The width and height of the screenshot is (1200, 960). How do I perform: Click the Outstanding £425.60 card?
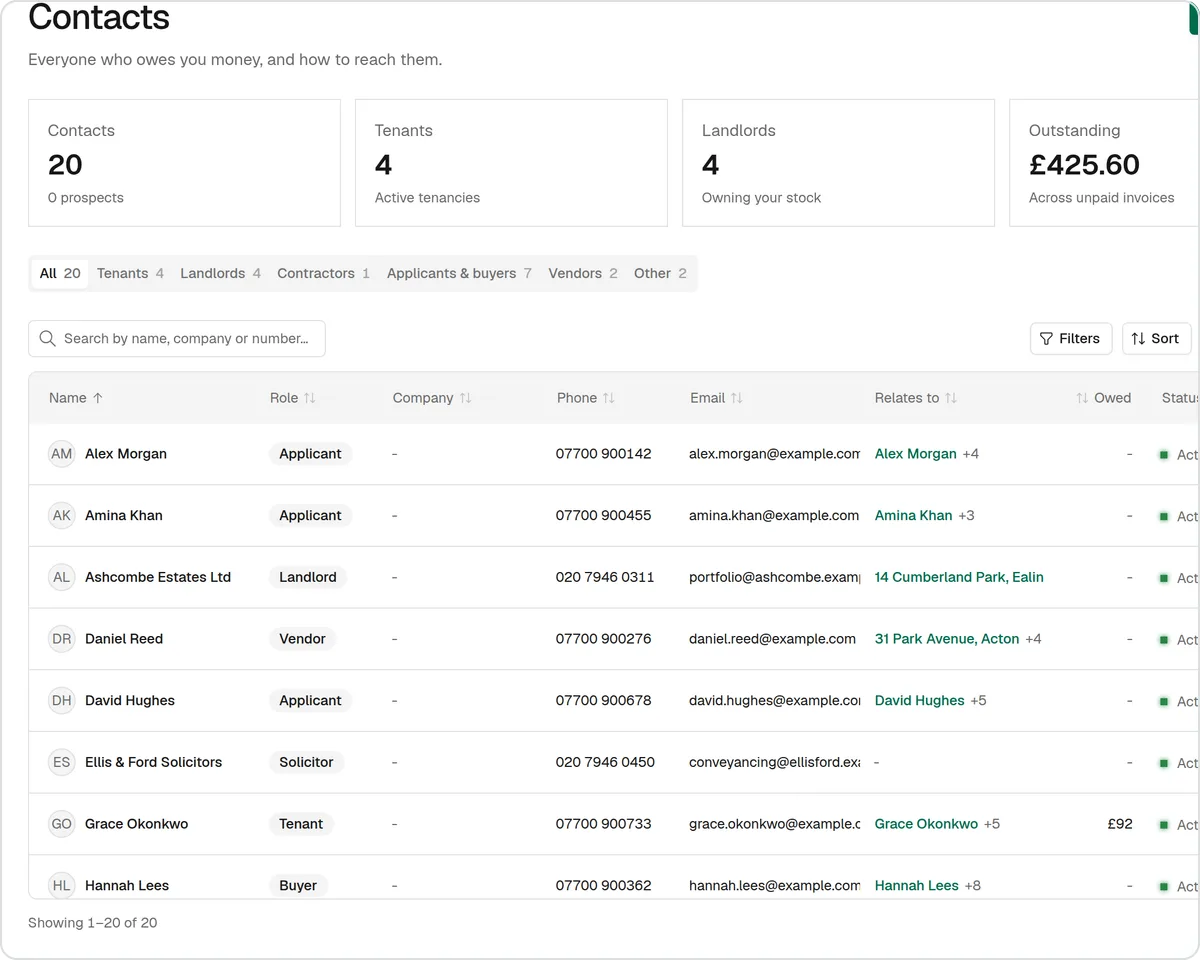(x=1104, y=163)
